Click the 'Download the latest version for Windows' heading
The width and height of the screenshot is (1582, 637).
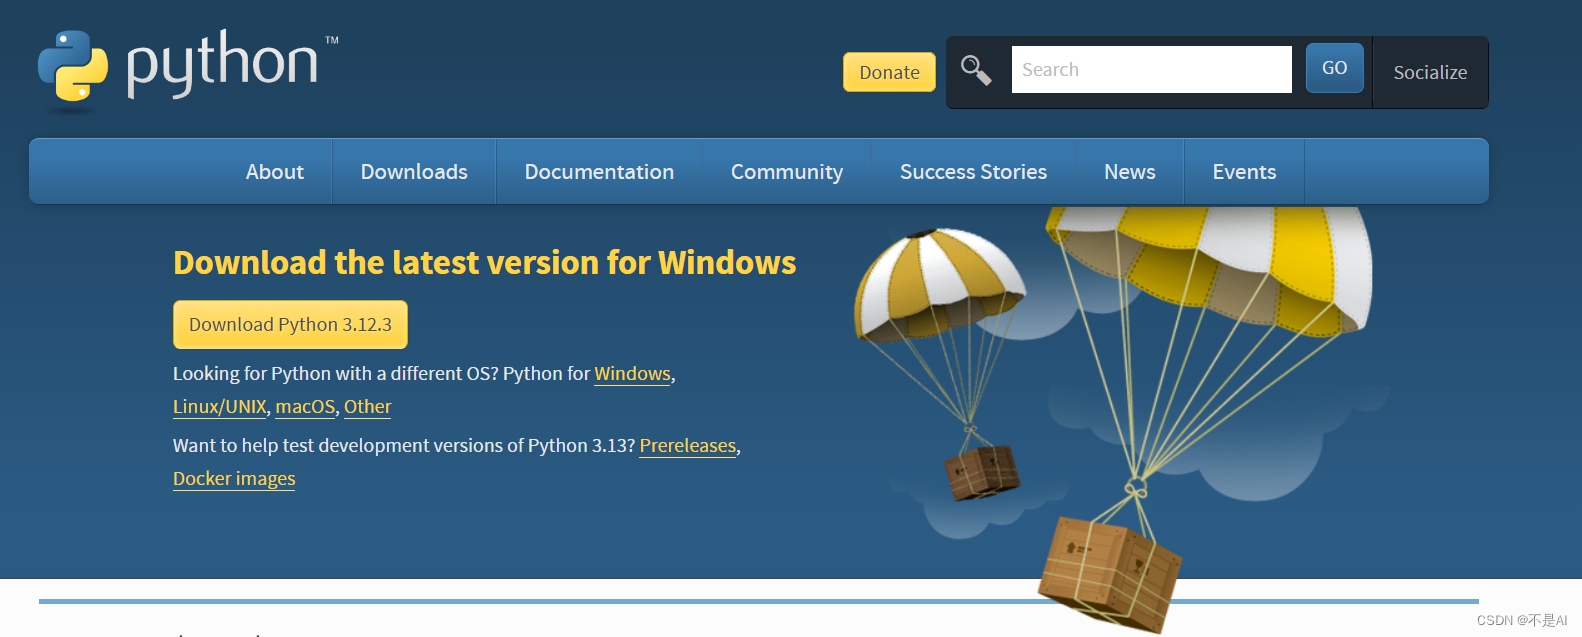click(x=485, y=263)
